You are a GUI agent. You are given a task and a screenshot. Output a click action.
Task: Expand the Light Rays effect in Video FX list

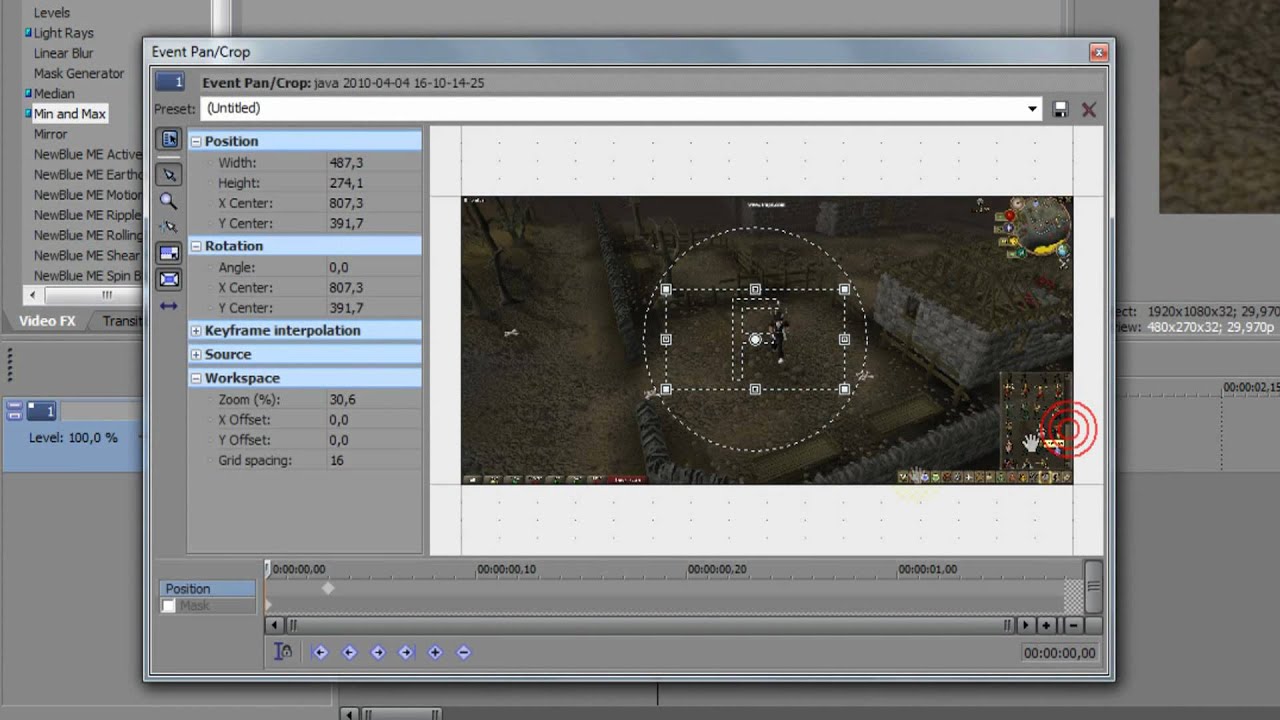click(x=29, y=33)
